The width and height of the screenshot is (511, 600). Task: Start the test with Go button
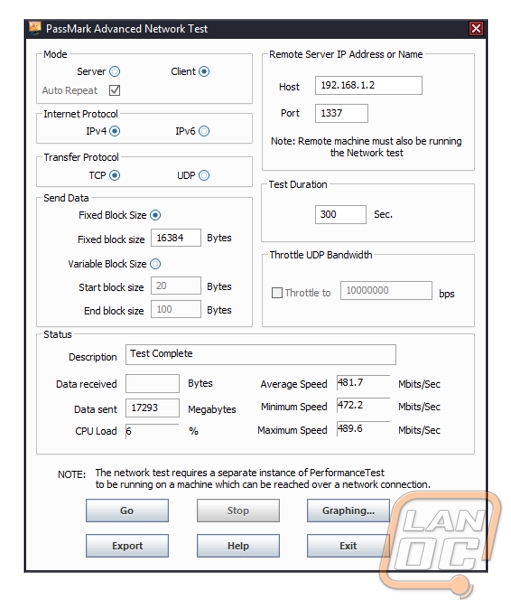127,510
